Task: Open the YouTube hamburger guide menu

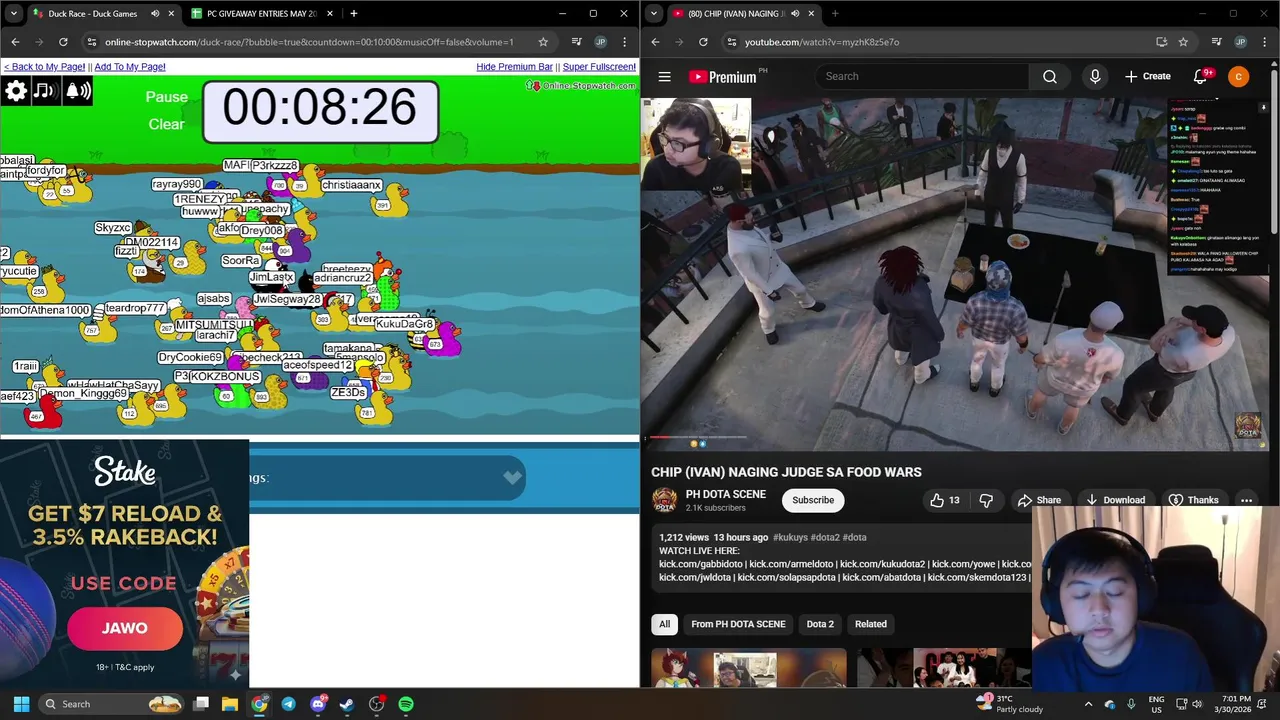Action: coord(664,76)
